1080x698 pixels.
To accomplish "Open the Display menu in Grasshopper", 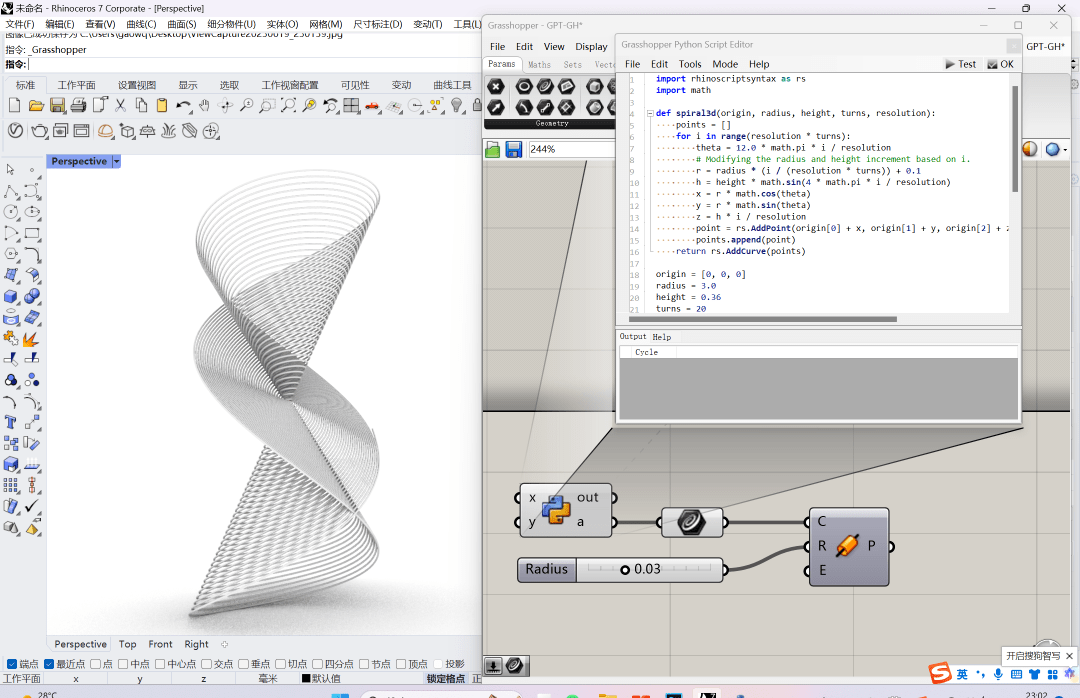I will [591, 47].
